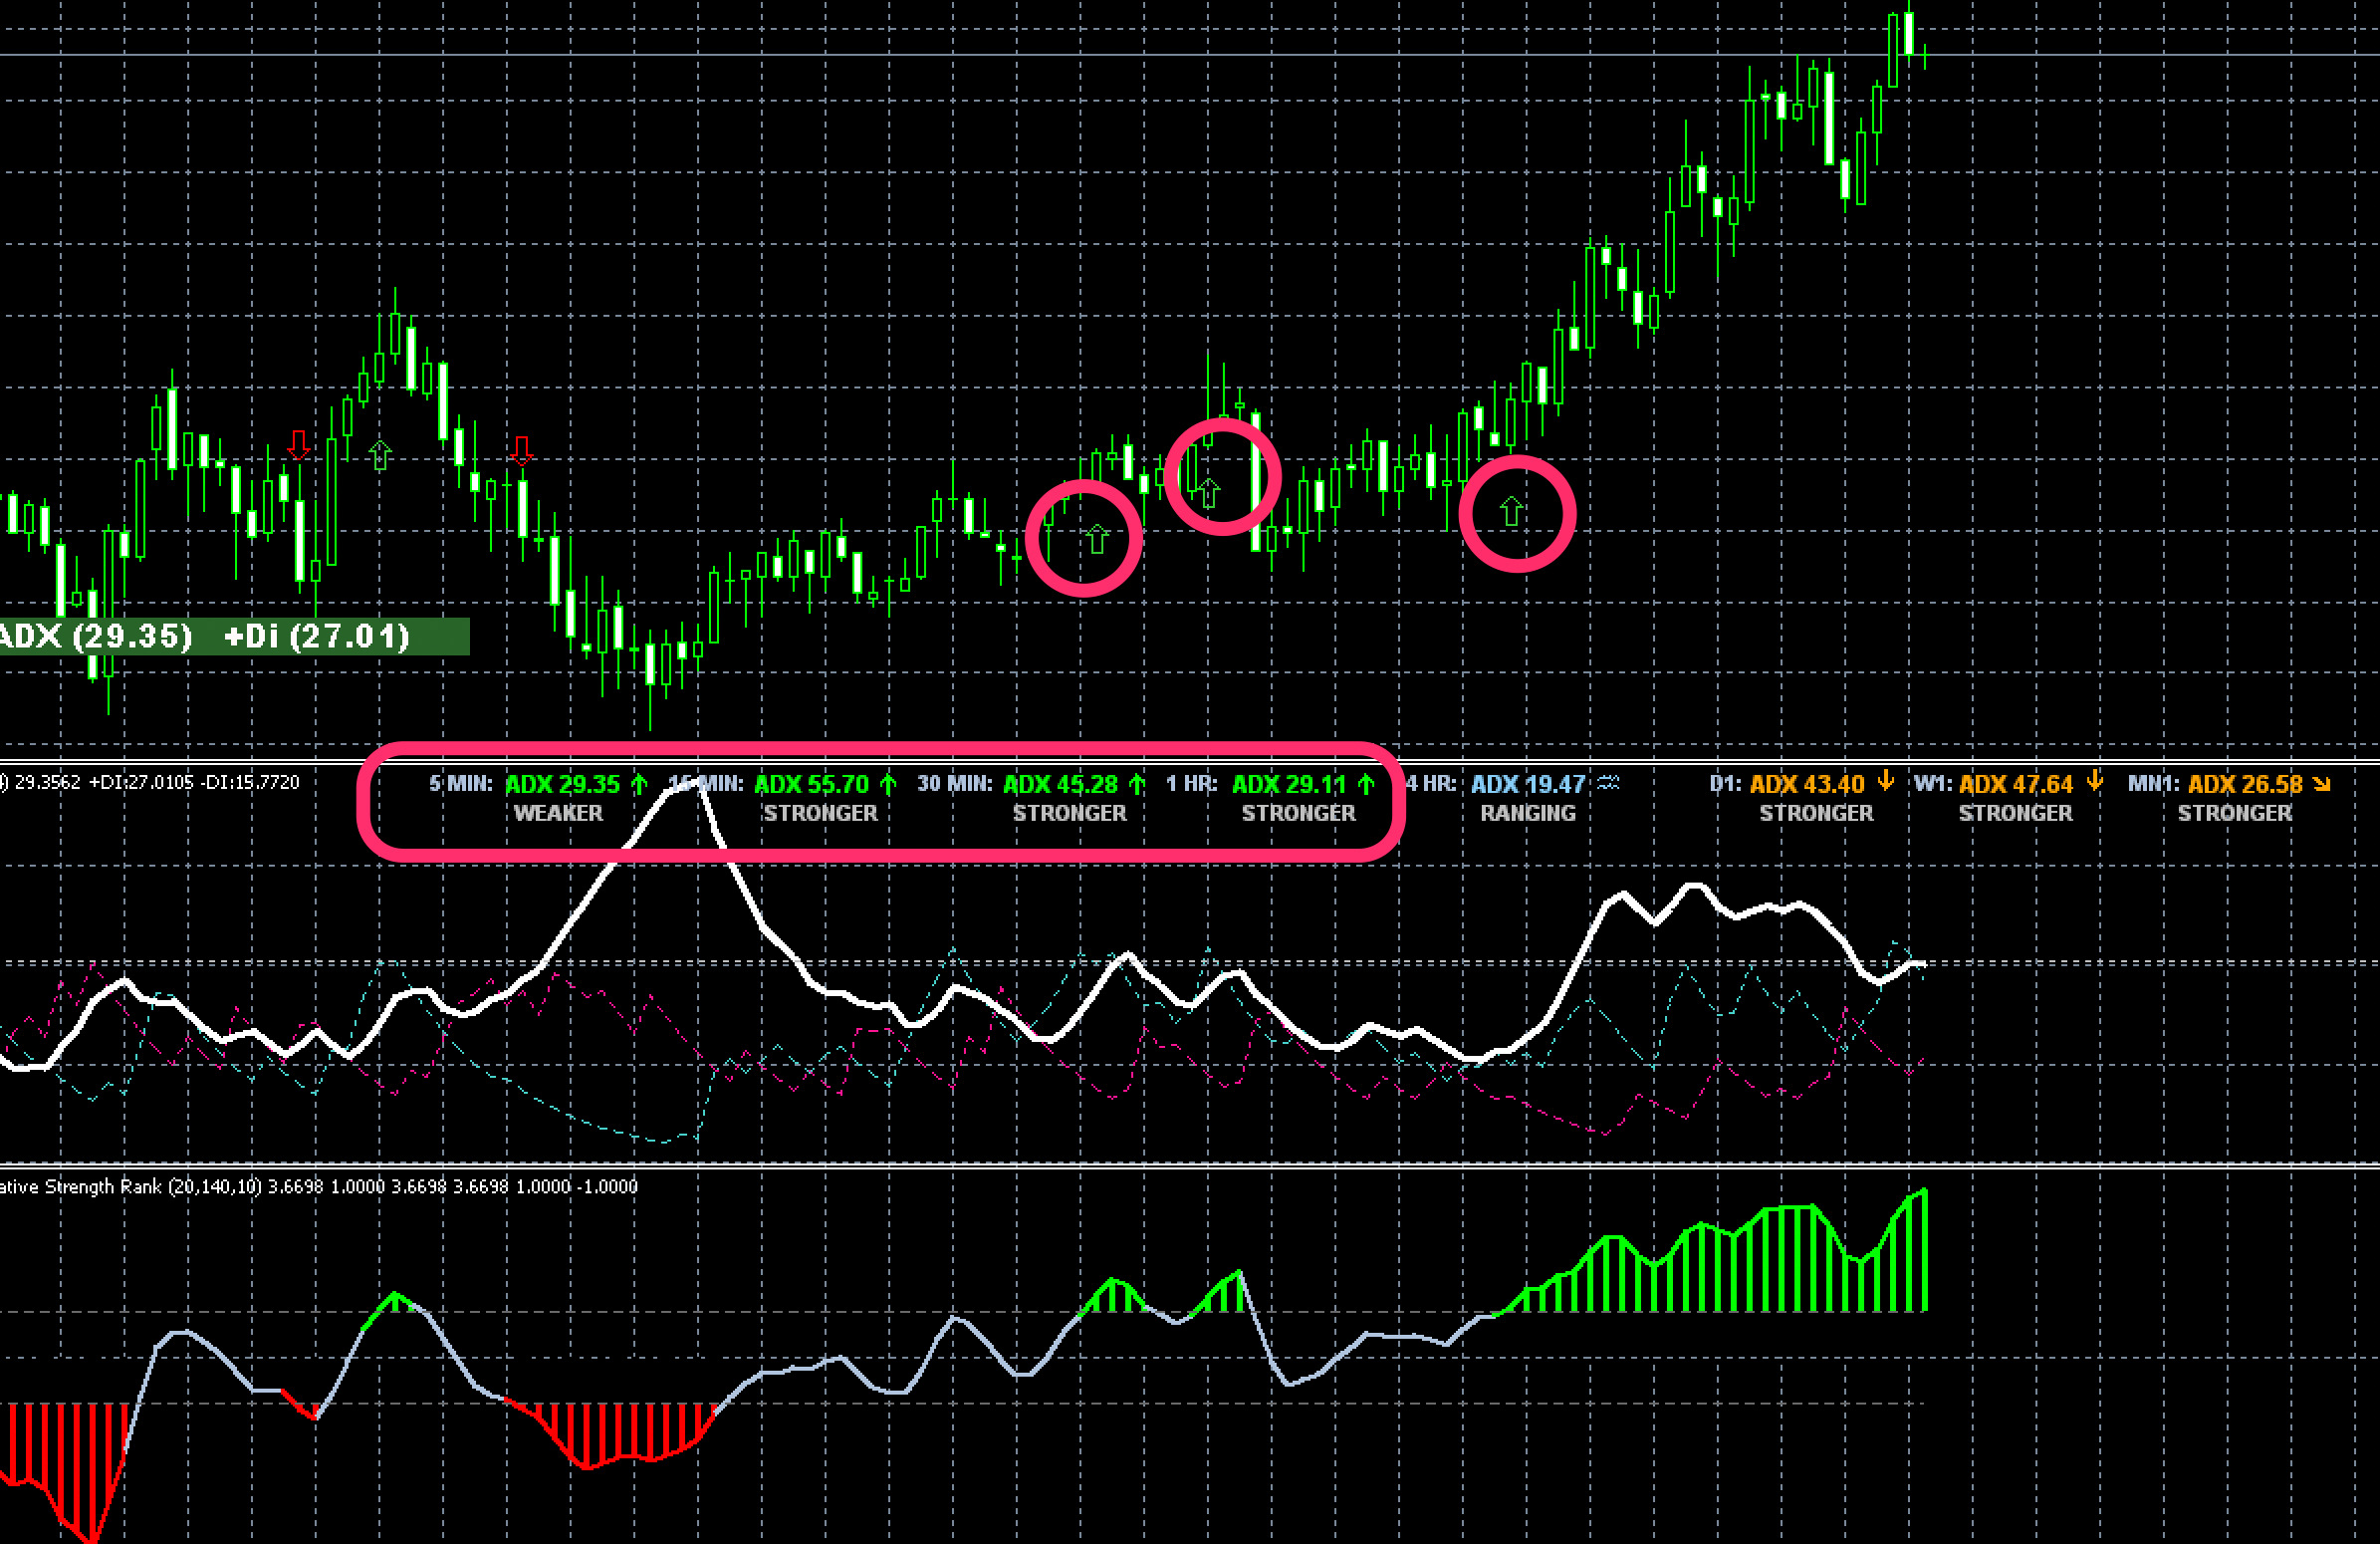Click the orange ADX 43.40 value
This screenshot has height=1544, width=2380.
tap(1807, 784)
